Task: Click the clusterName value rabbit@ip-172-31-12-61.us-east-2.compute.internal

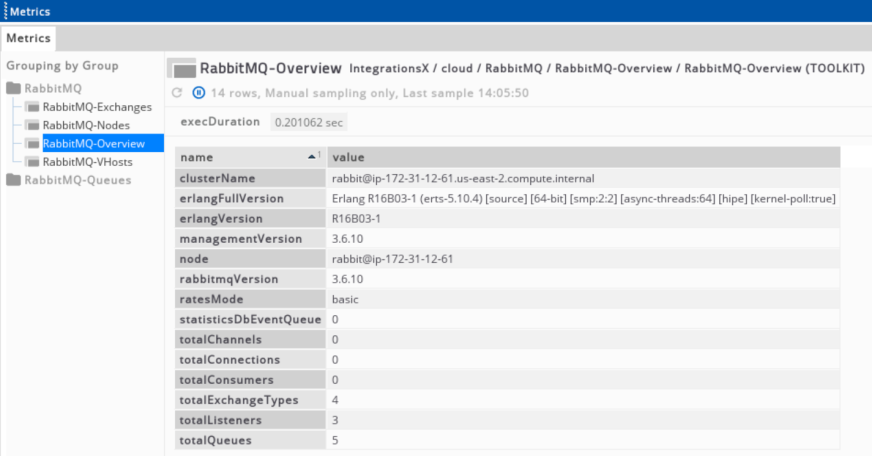Action: (x=463, y=179)
